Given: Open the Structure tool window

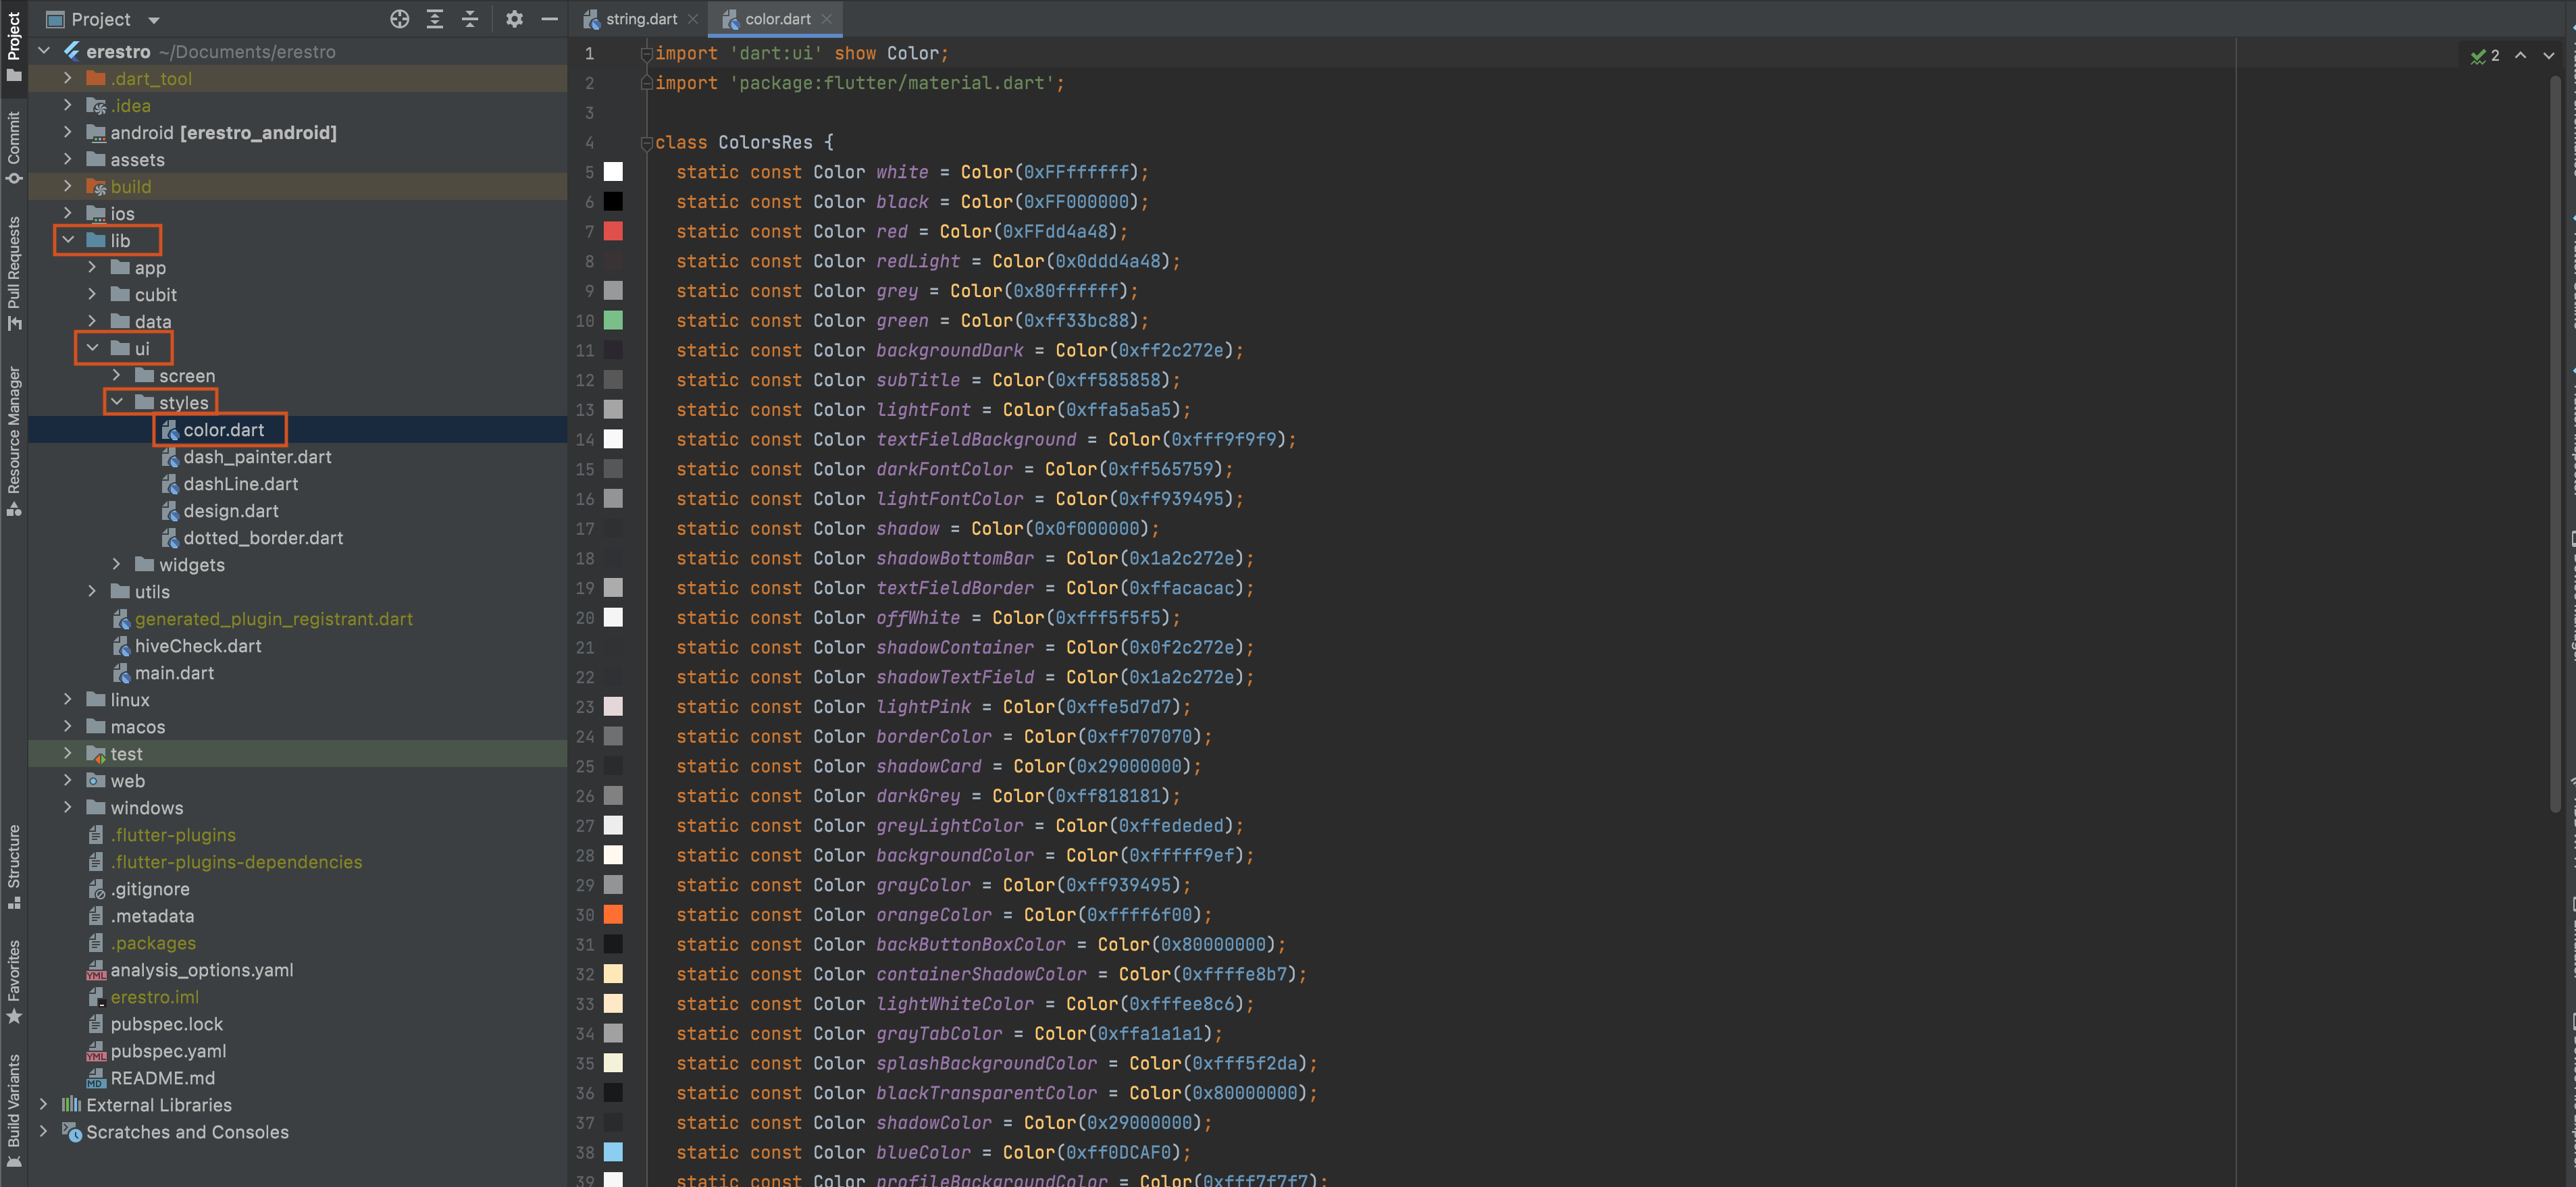Looking at the screenshot, I should coord(14,867).
